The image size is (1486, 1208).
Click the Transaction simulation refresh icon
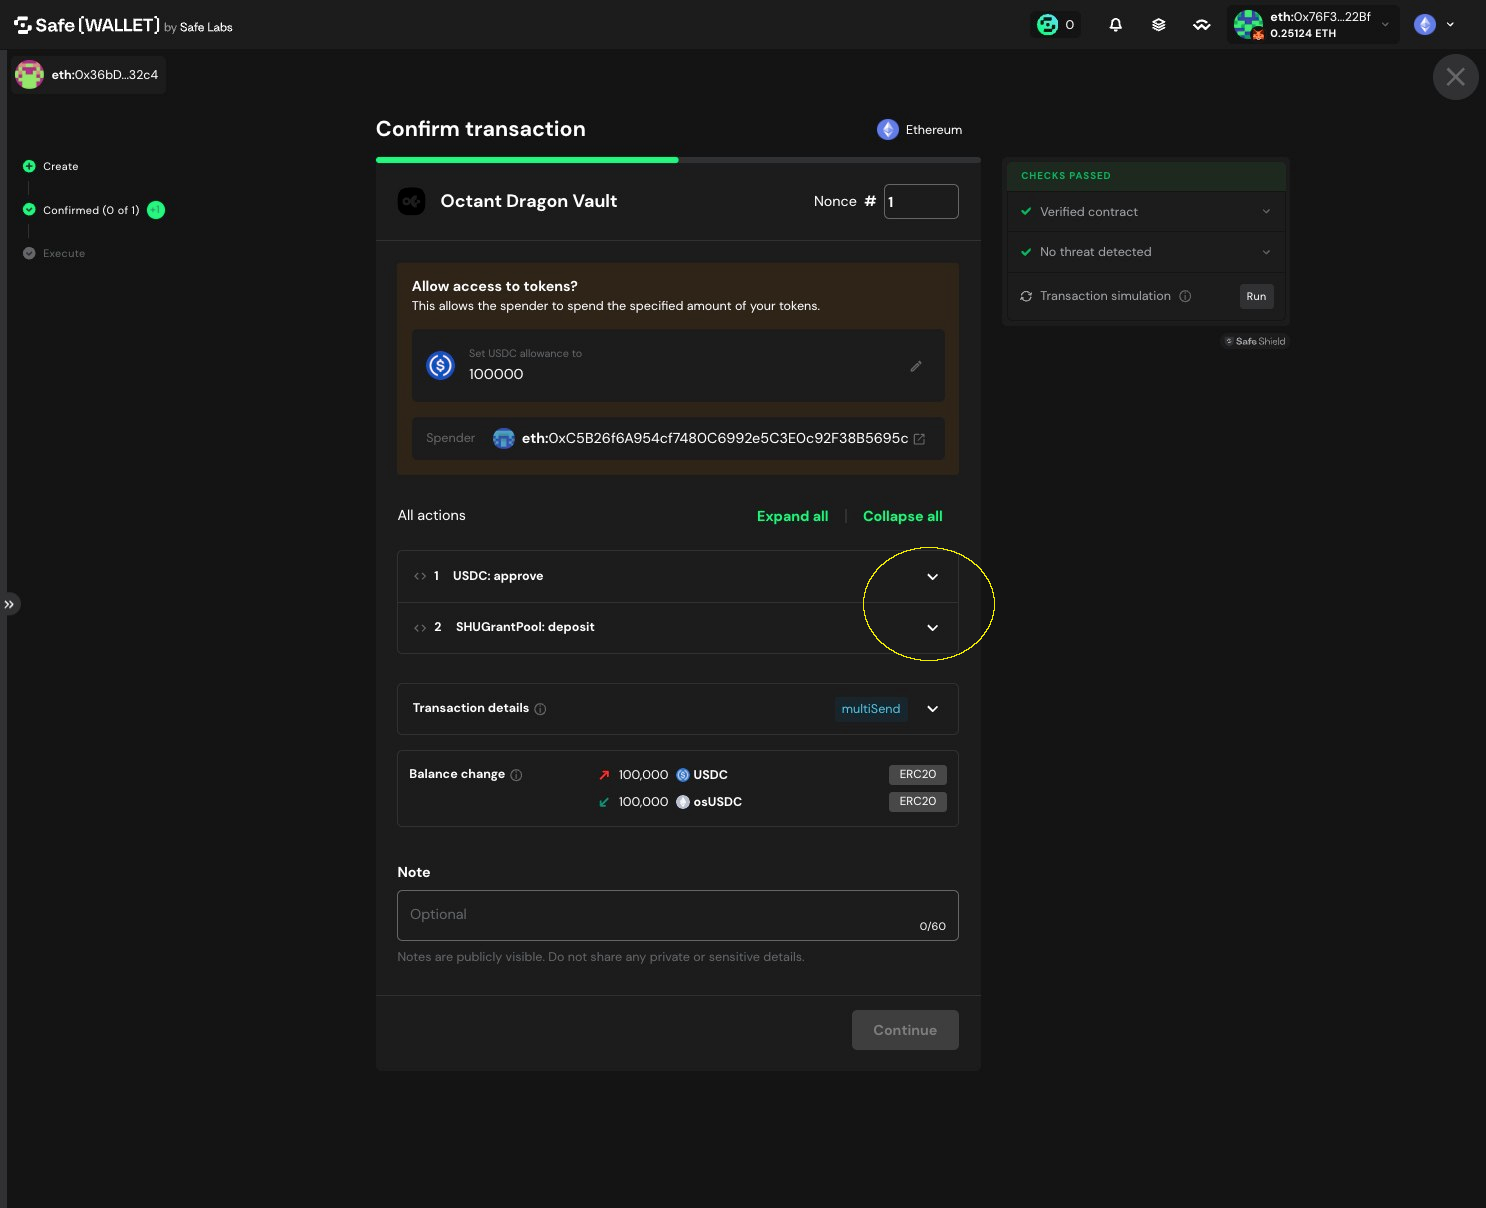pos(1026,296)
